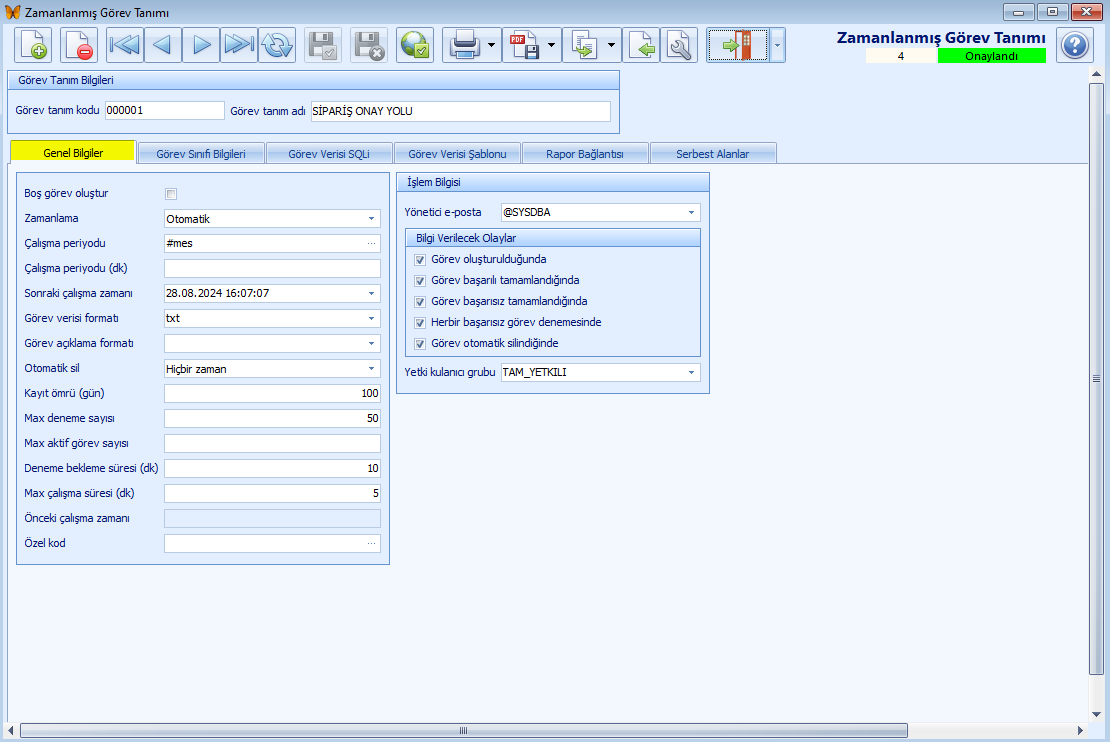Open the 'Rapor Bağlantısı' tab

585,154
